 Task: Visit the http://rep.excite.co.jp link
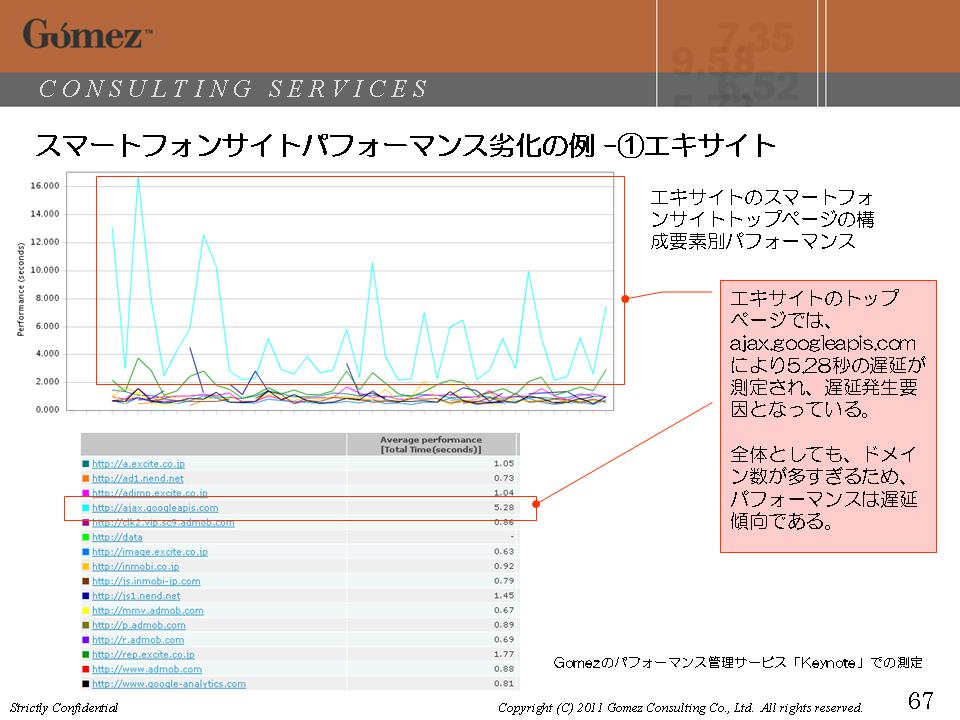click(x=143, y=655)
